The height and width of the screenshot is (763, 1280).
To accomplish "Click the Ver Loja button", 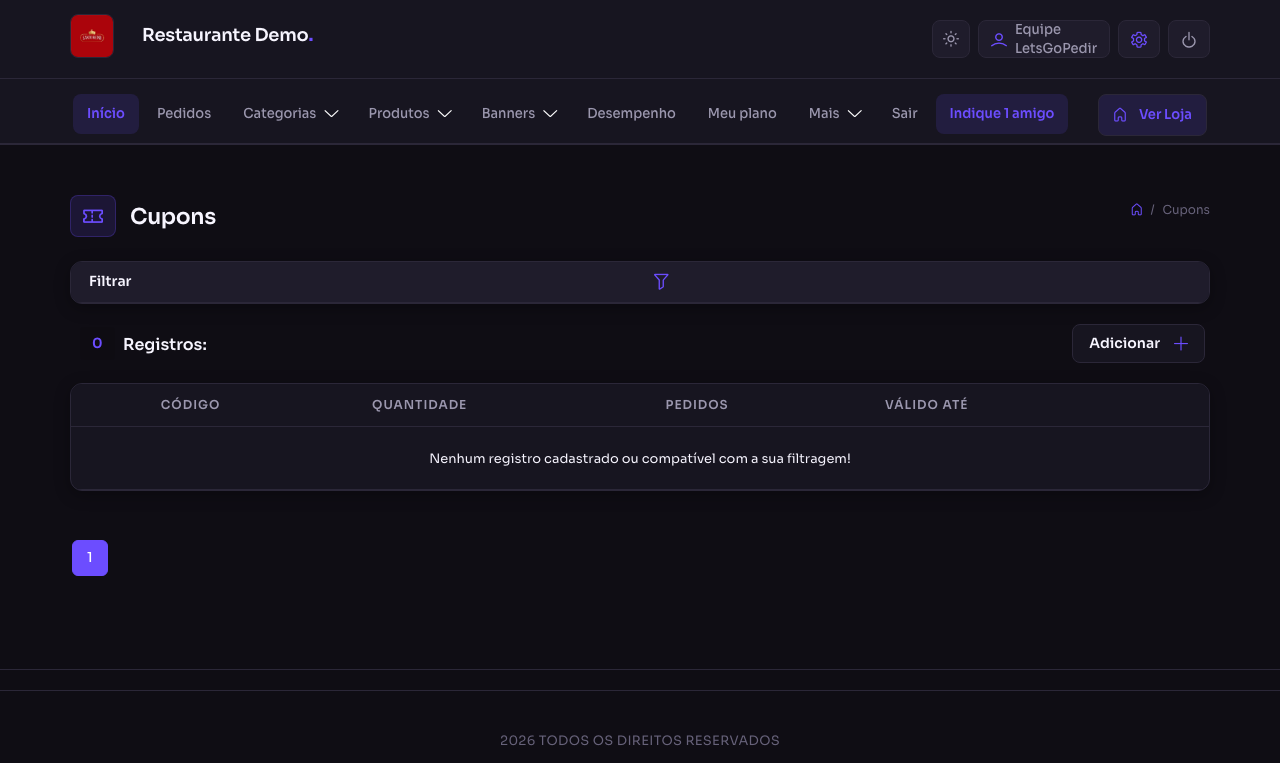I will coord(1152,115).
